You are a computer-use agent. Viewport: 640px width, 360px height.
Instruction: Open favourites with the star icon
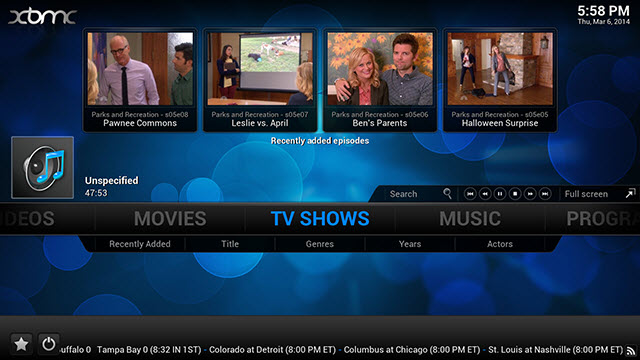(x=21, y=344)
